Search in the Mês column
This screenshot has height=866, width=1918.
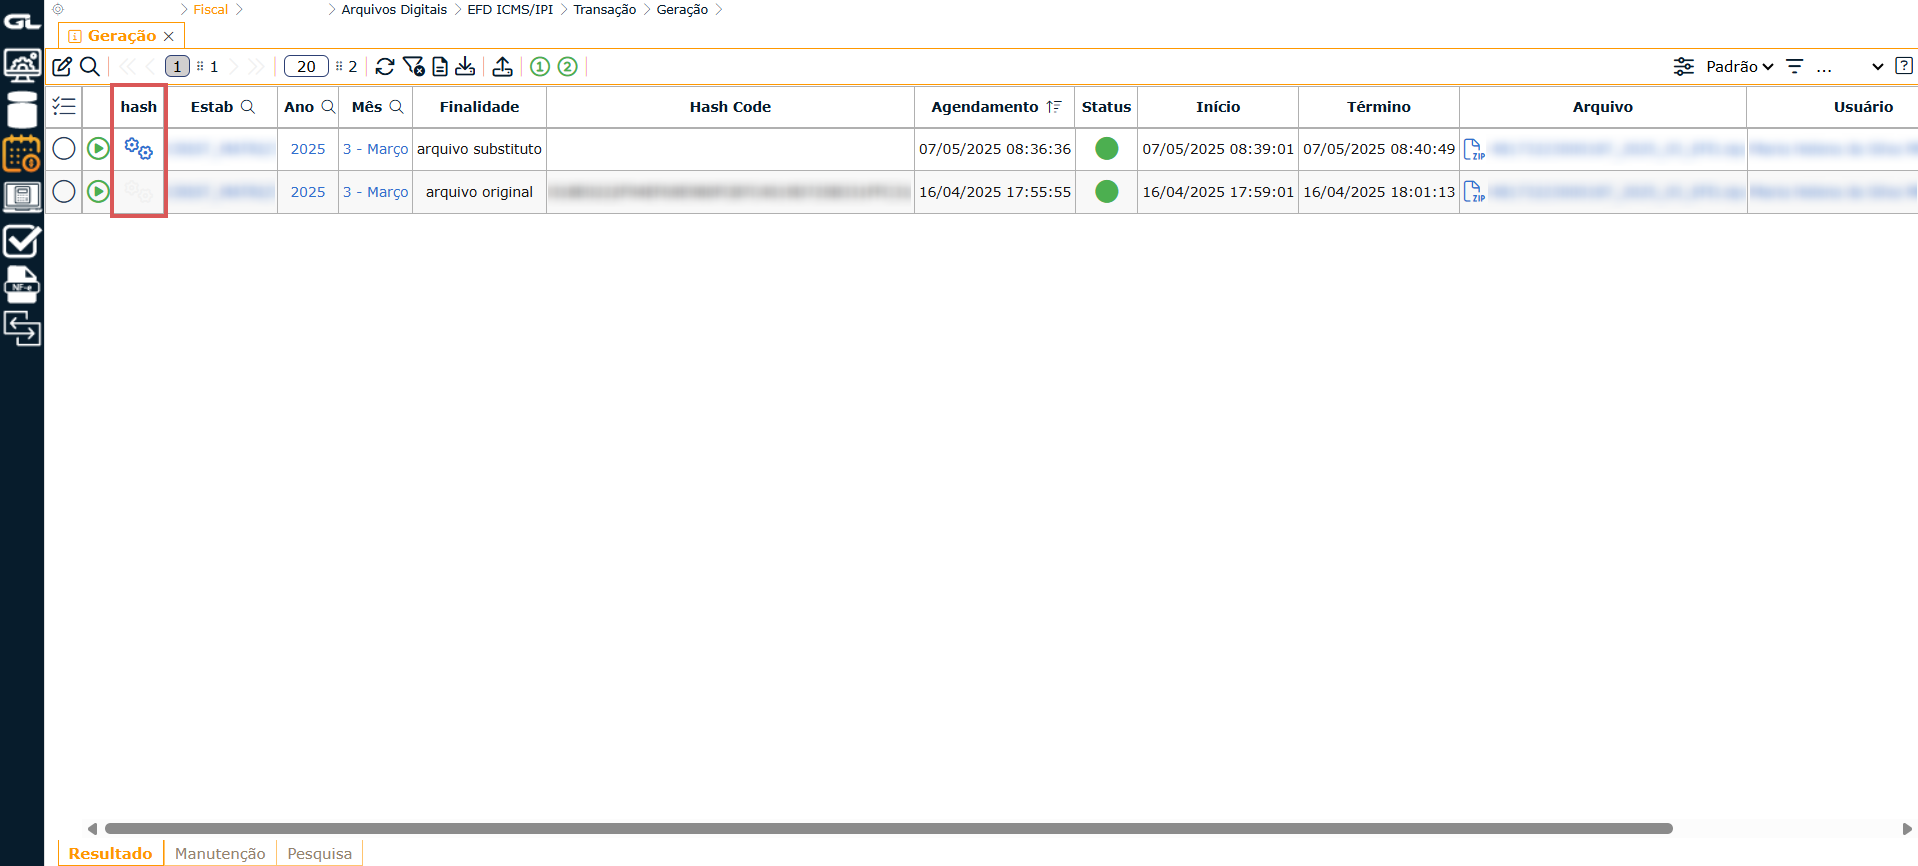(396, 107)
